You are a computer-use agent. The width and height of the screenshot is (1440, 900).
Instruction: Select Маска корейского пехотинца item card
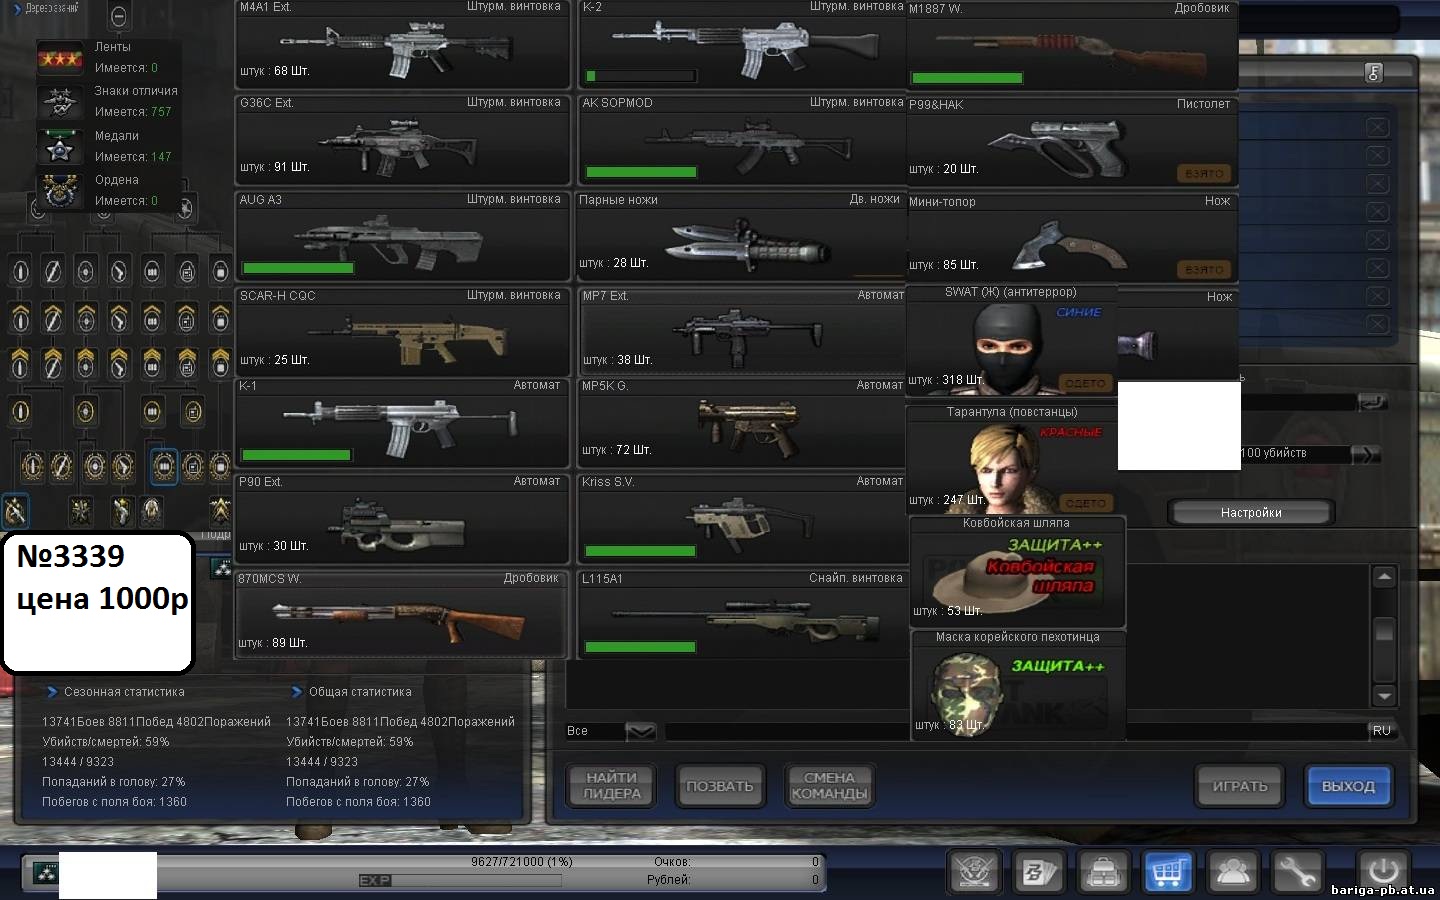[x=1018, y=686]
